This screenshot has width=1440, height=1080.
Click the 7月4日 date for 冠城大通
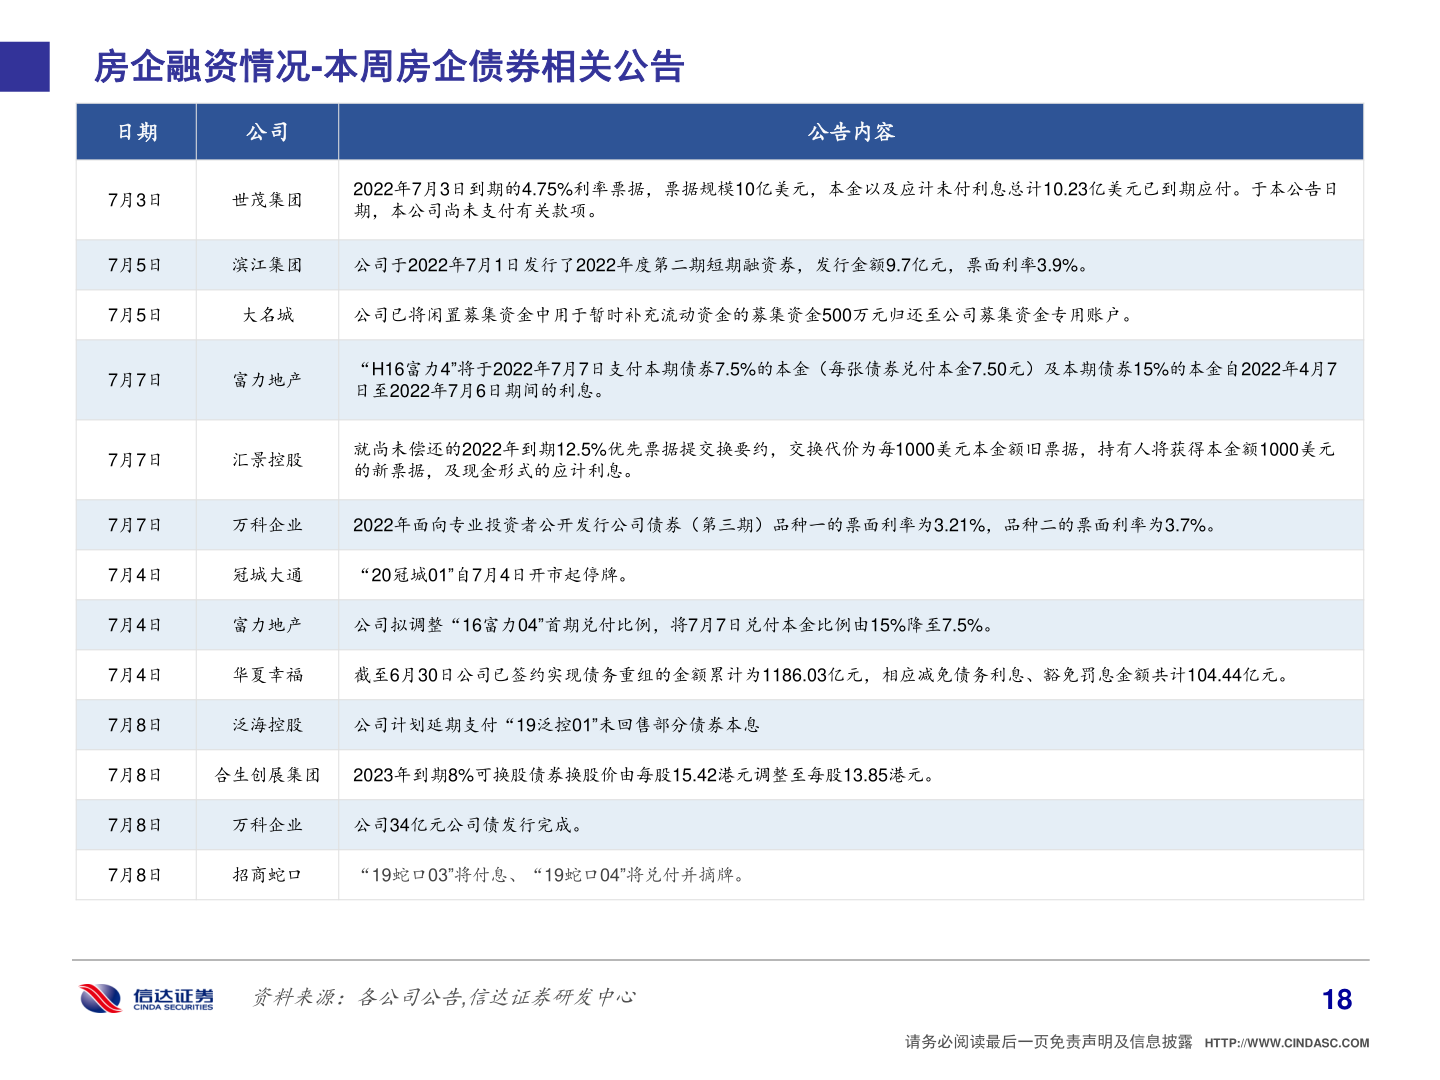[135, 575]
